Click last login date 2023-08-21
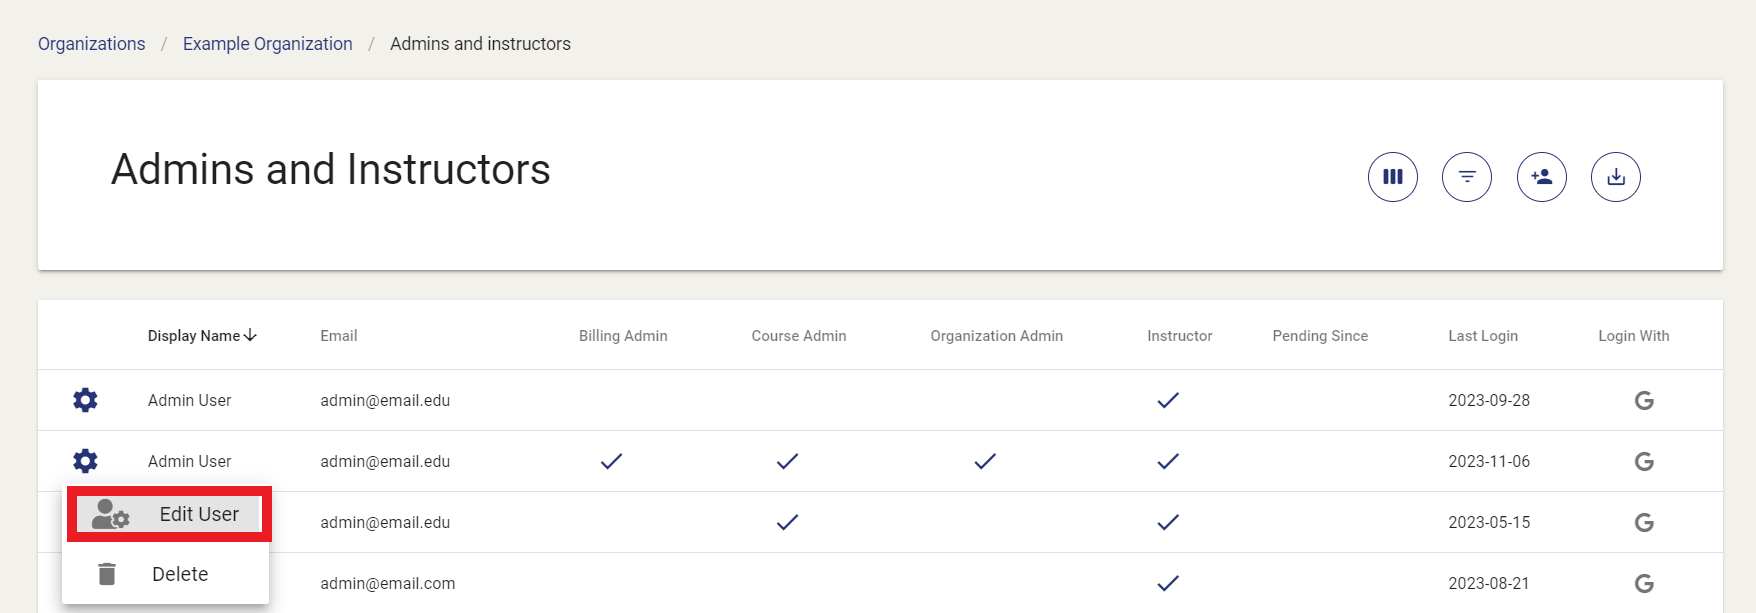 point(1489,583)
